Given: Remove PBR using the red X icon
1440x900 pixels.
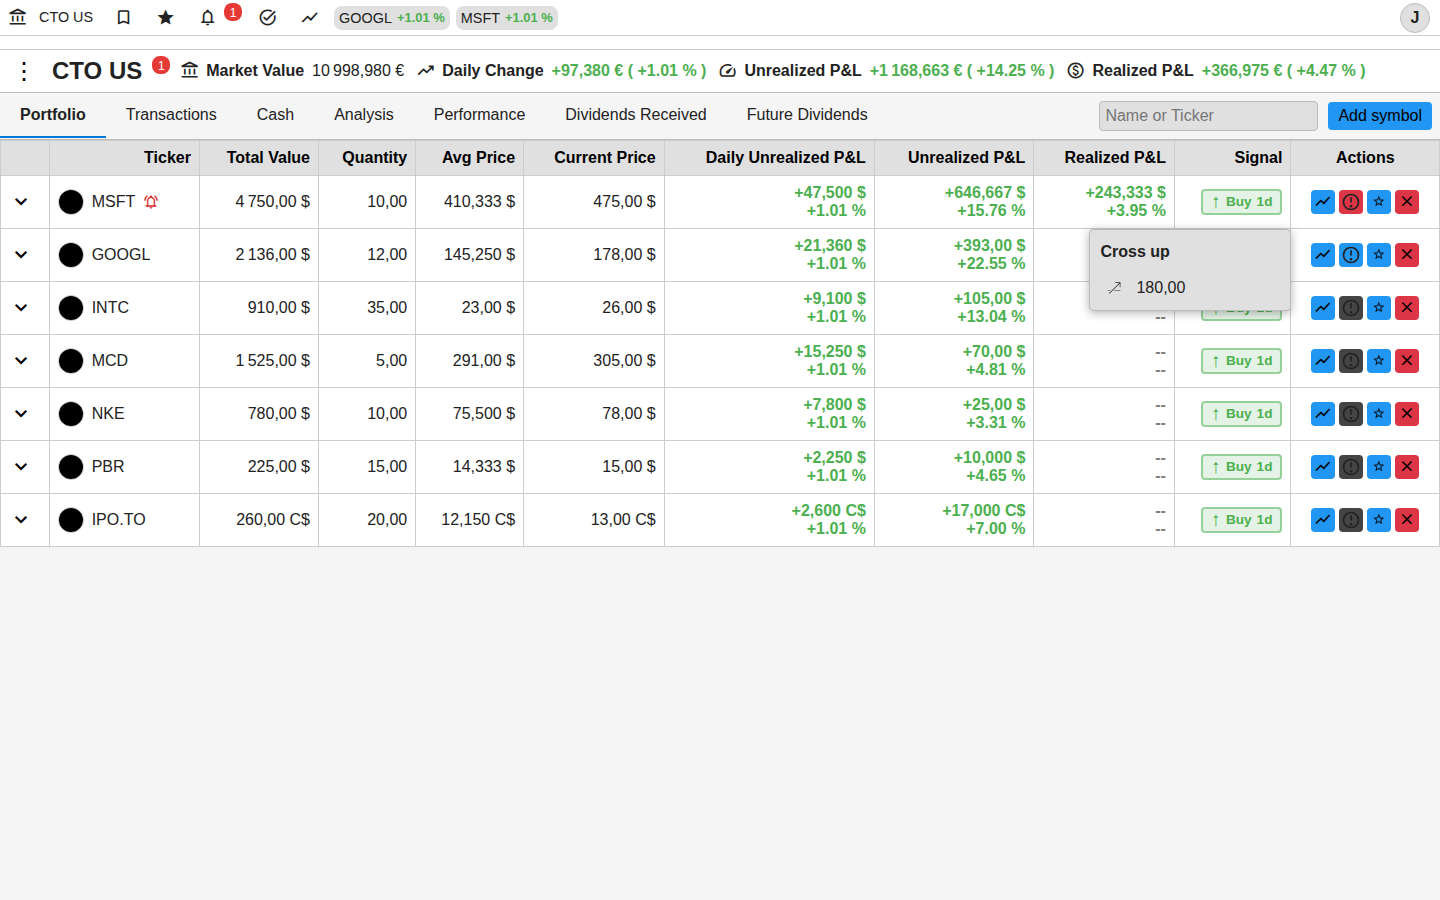Looking at the screenshot, I should click(1407, 467).
